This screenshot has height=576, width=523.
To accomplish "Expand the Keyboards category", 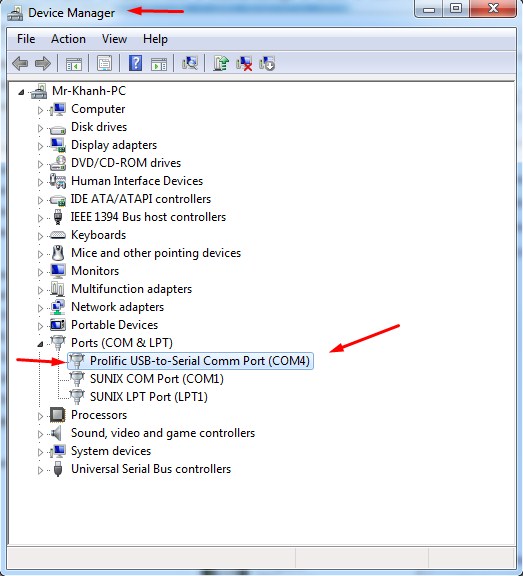I will click(40, 236).
